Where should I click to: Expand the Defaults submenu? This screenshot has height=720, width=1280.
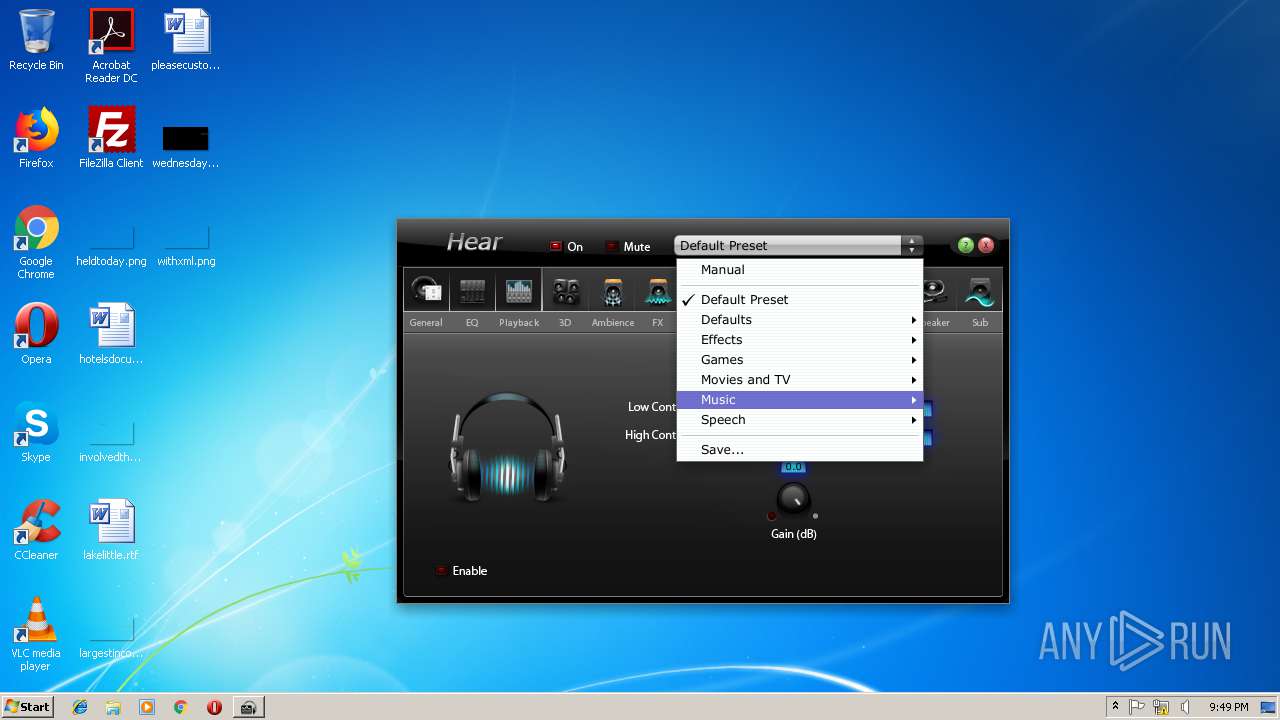click(799, 320)
